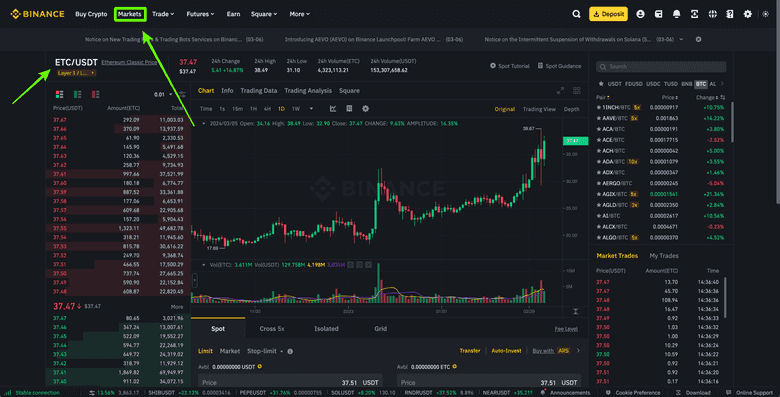Switch the chart to Trading View mode
The height and width of the screenshot is (397, 780).
(x=539, y=109)
